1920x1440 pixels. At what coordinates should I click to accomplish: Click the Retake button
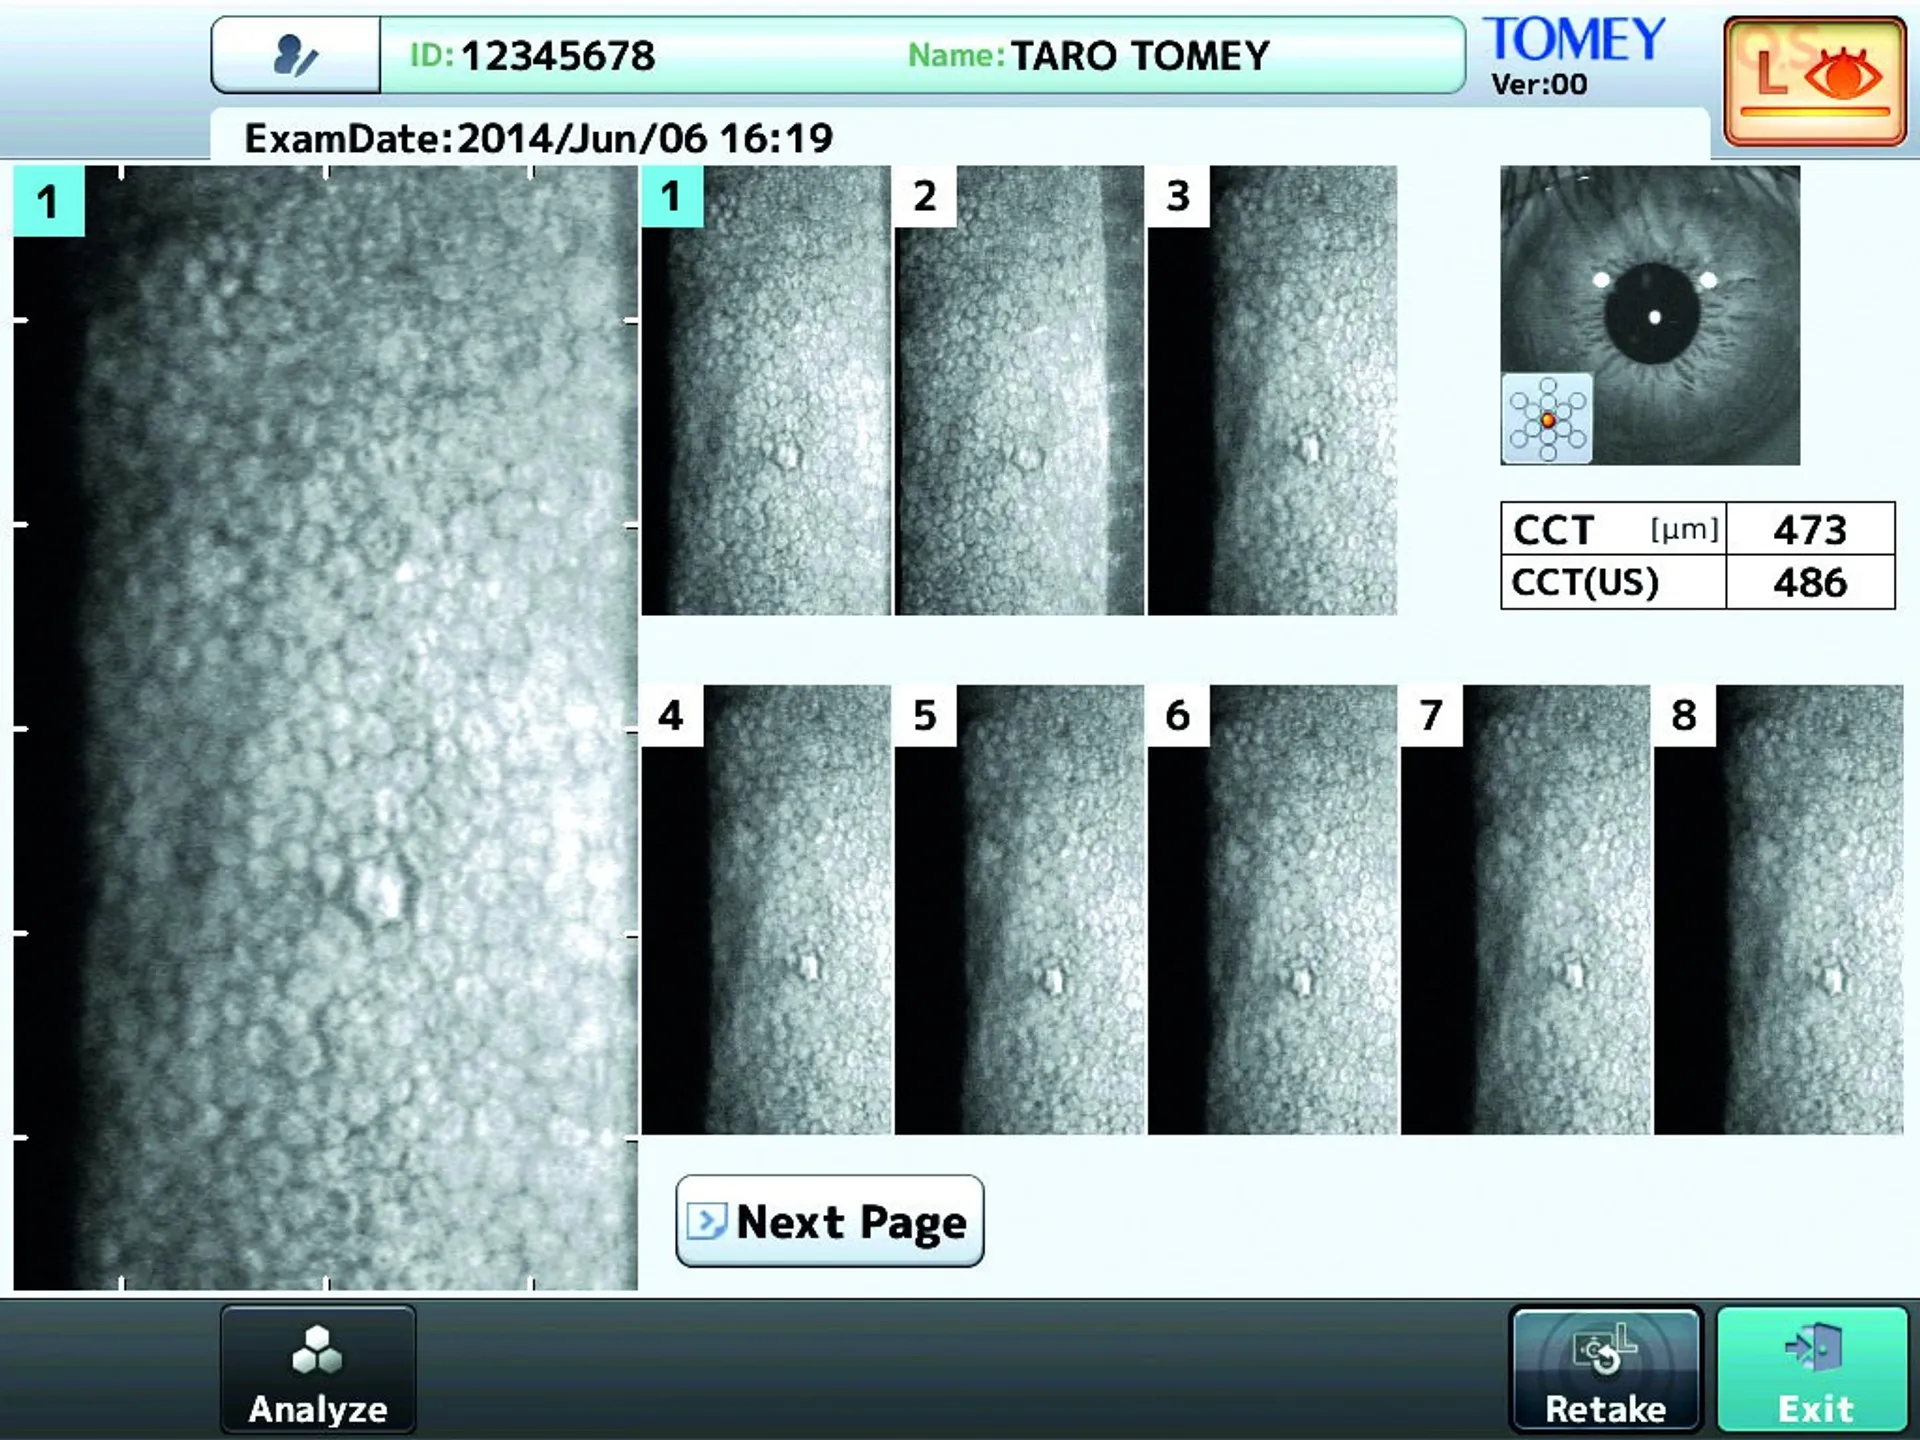coord(1604,1369)
